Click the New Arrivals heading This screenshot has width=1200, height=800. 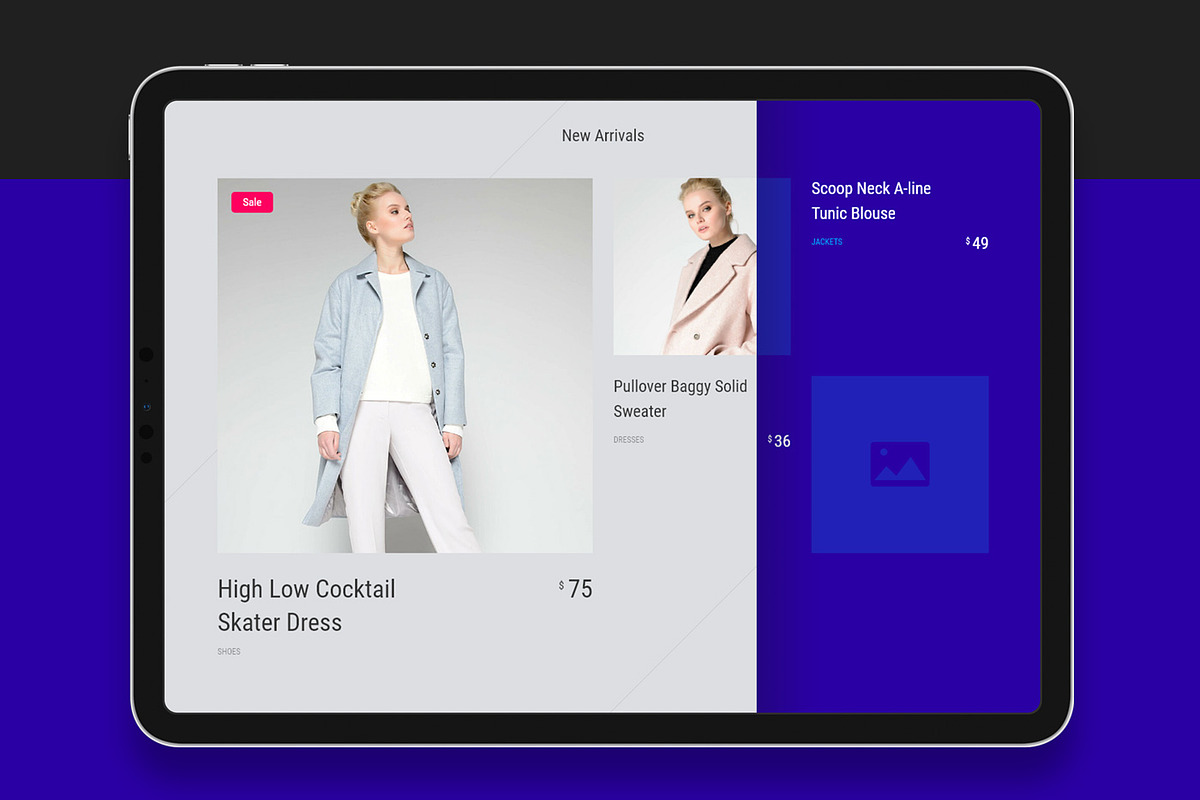[x=603, y=135]
